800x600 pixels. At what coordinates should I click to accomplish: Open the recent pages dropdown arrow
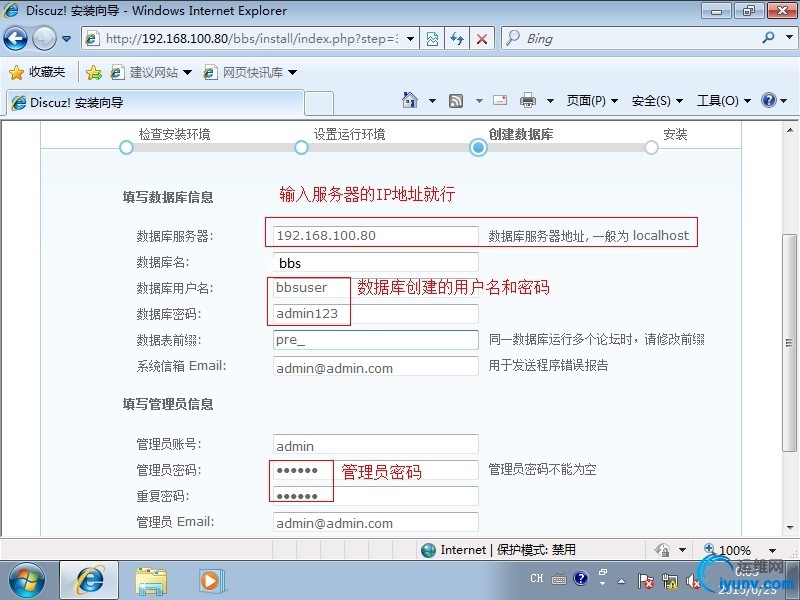66,39
